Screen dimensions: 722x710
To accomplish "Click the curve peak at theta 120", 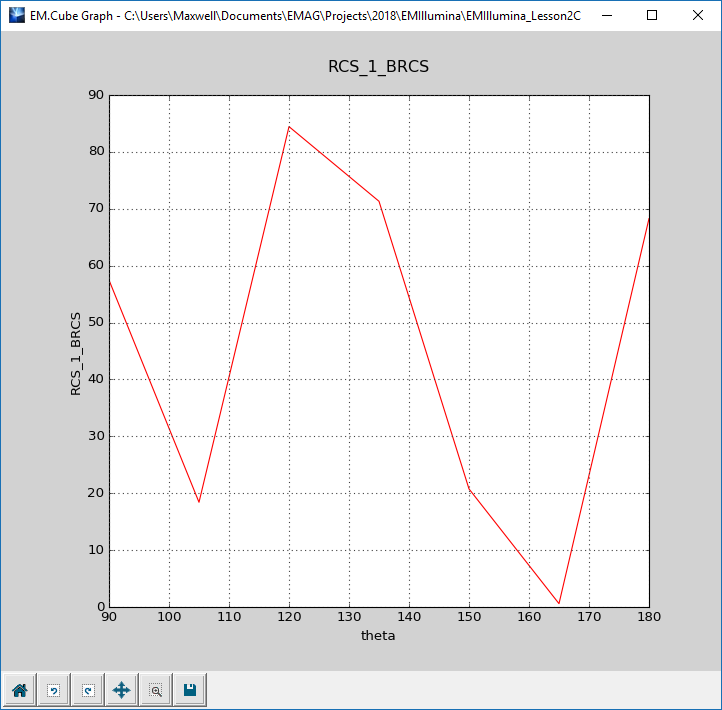I will coord(289,127).
